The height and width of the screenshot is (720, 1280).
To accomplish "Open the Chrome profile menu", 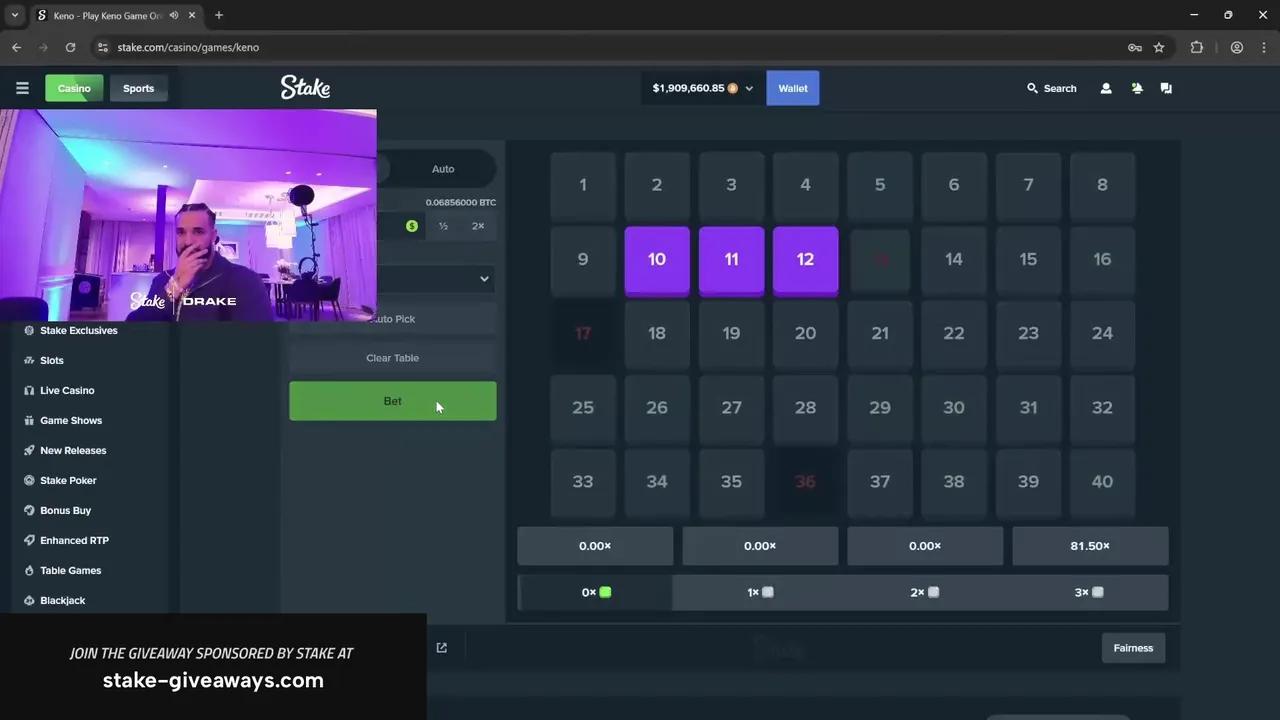I will tap(1237, 47).
